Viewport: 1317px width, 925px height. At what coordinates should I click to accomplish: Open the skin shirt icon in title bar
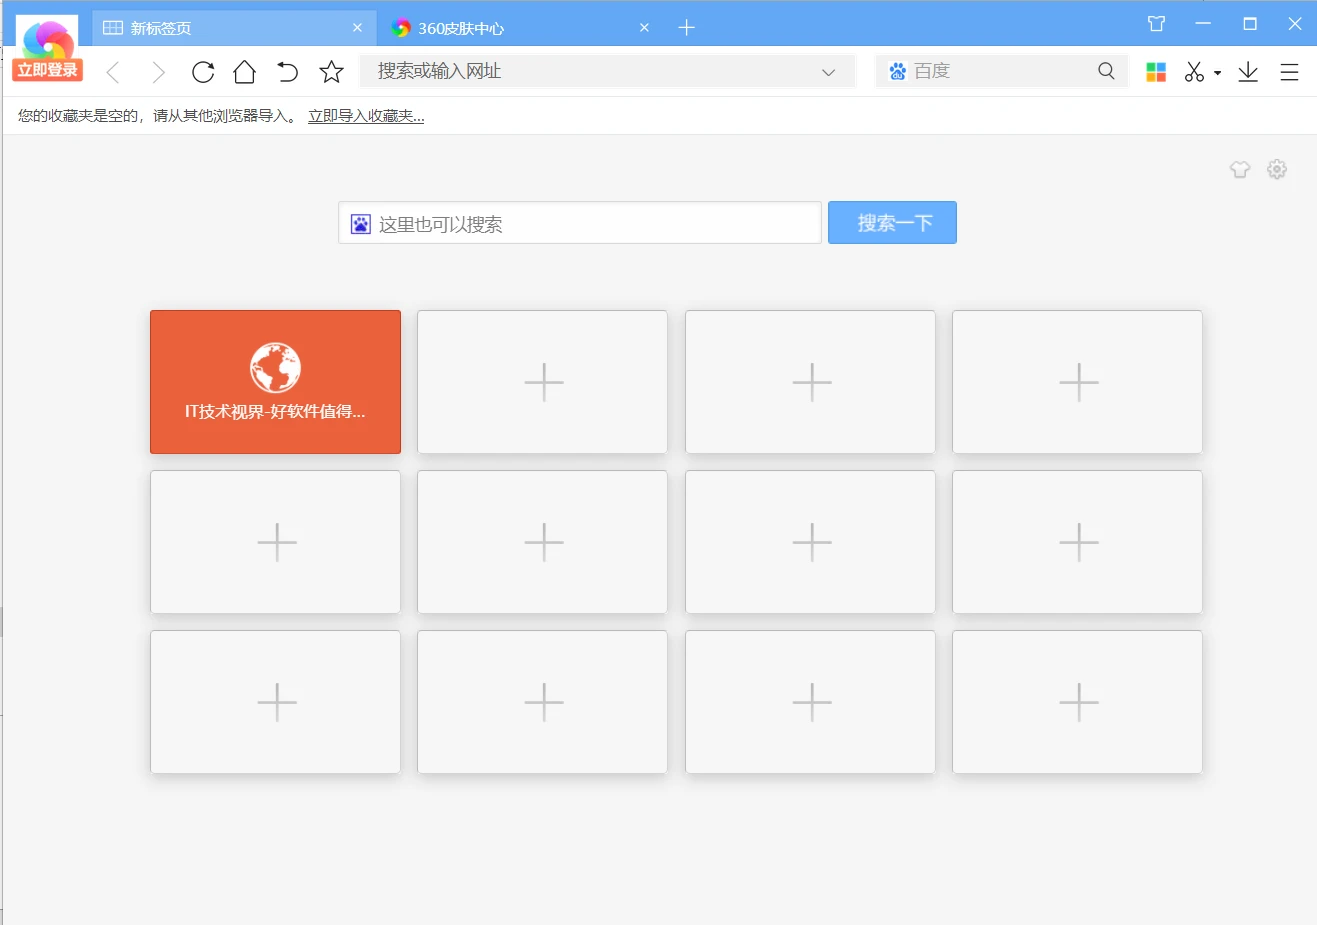1157,24
